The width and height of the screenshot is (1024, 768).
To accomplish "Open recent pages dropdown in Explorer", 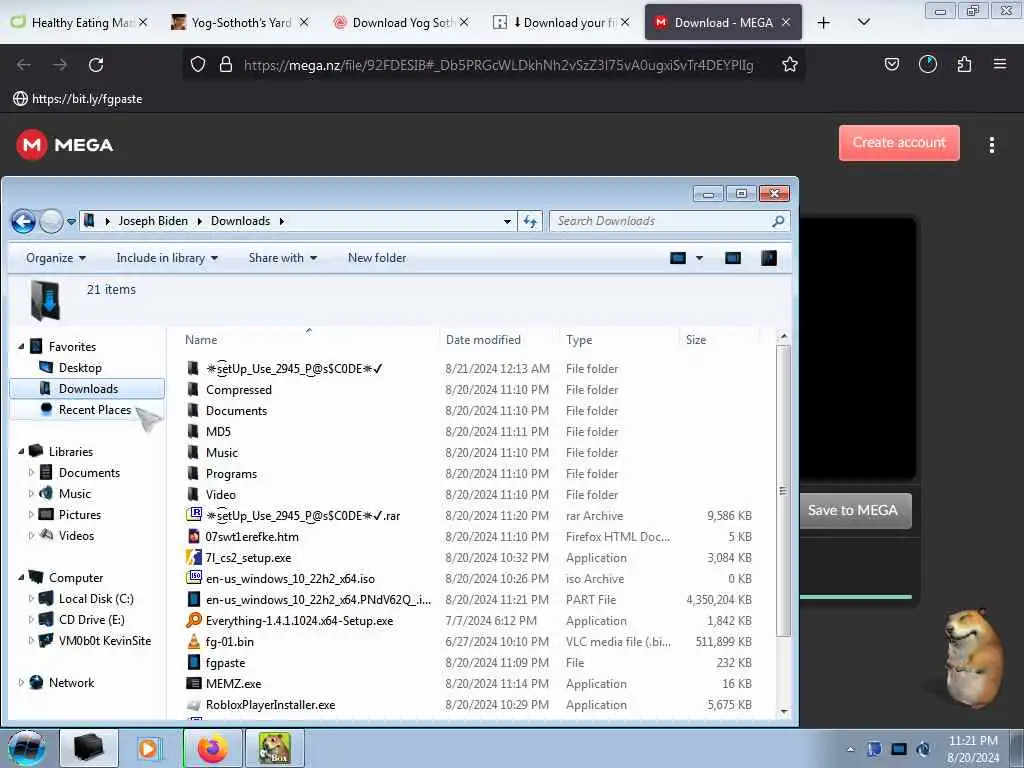I will 71,221.
